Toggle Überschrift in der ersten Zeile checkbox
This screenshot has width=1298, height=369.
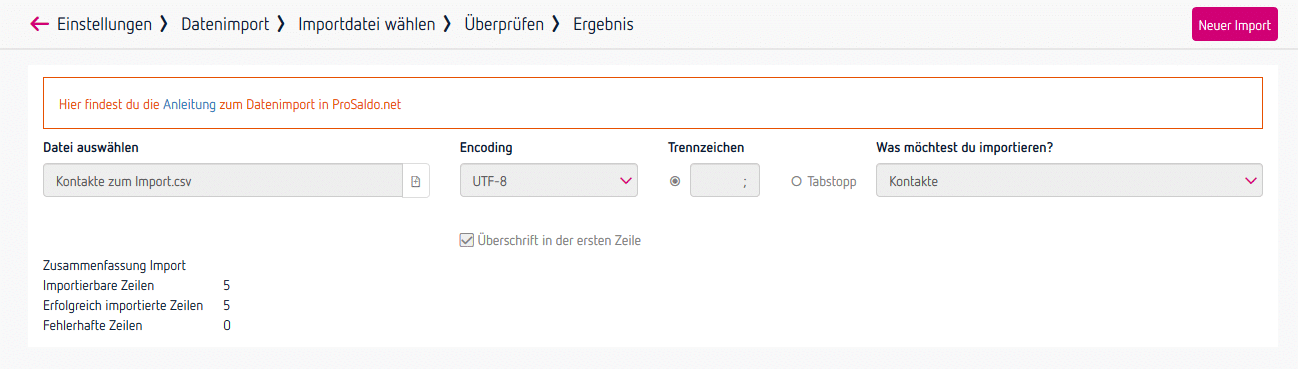point(466,240)
